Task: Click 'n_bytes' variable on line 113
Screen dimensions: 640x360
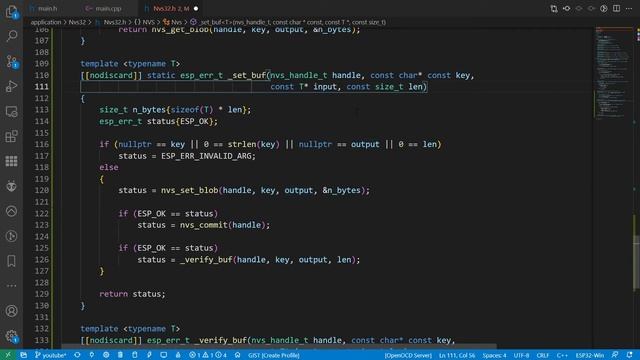Action: pyautogui.click(x=149, y=110)
